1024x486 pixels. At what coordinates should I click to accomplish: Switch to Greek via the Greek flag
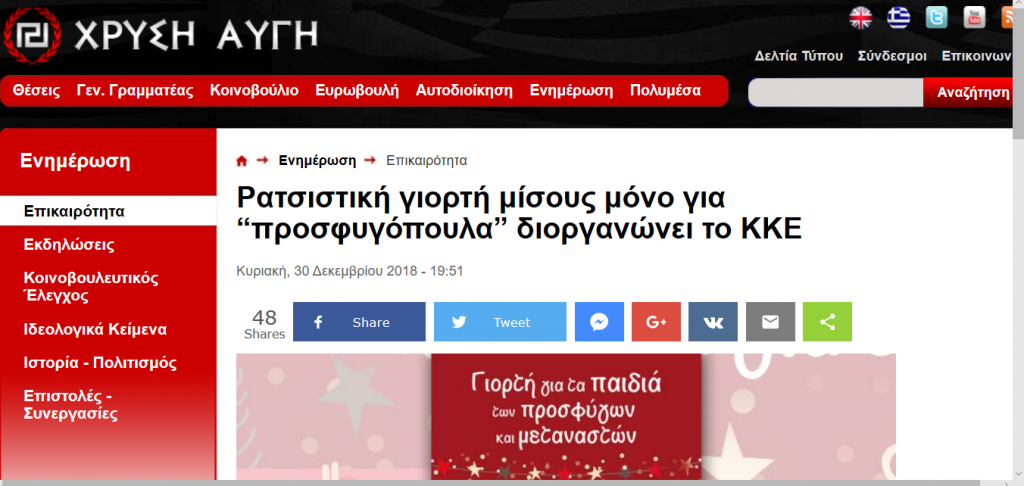(x=899, y=18)
